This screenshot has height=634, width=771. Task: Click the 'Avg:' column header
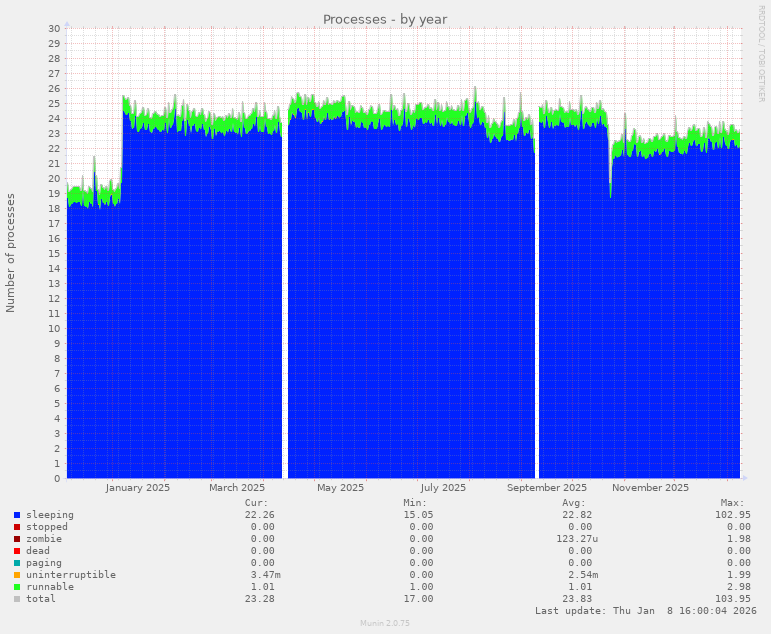point(573,503)
